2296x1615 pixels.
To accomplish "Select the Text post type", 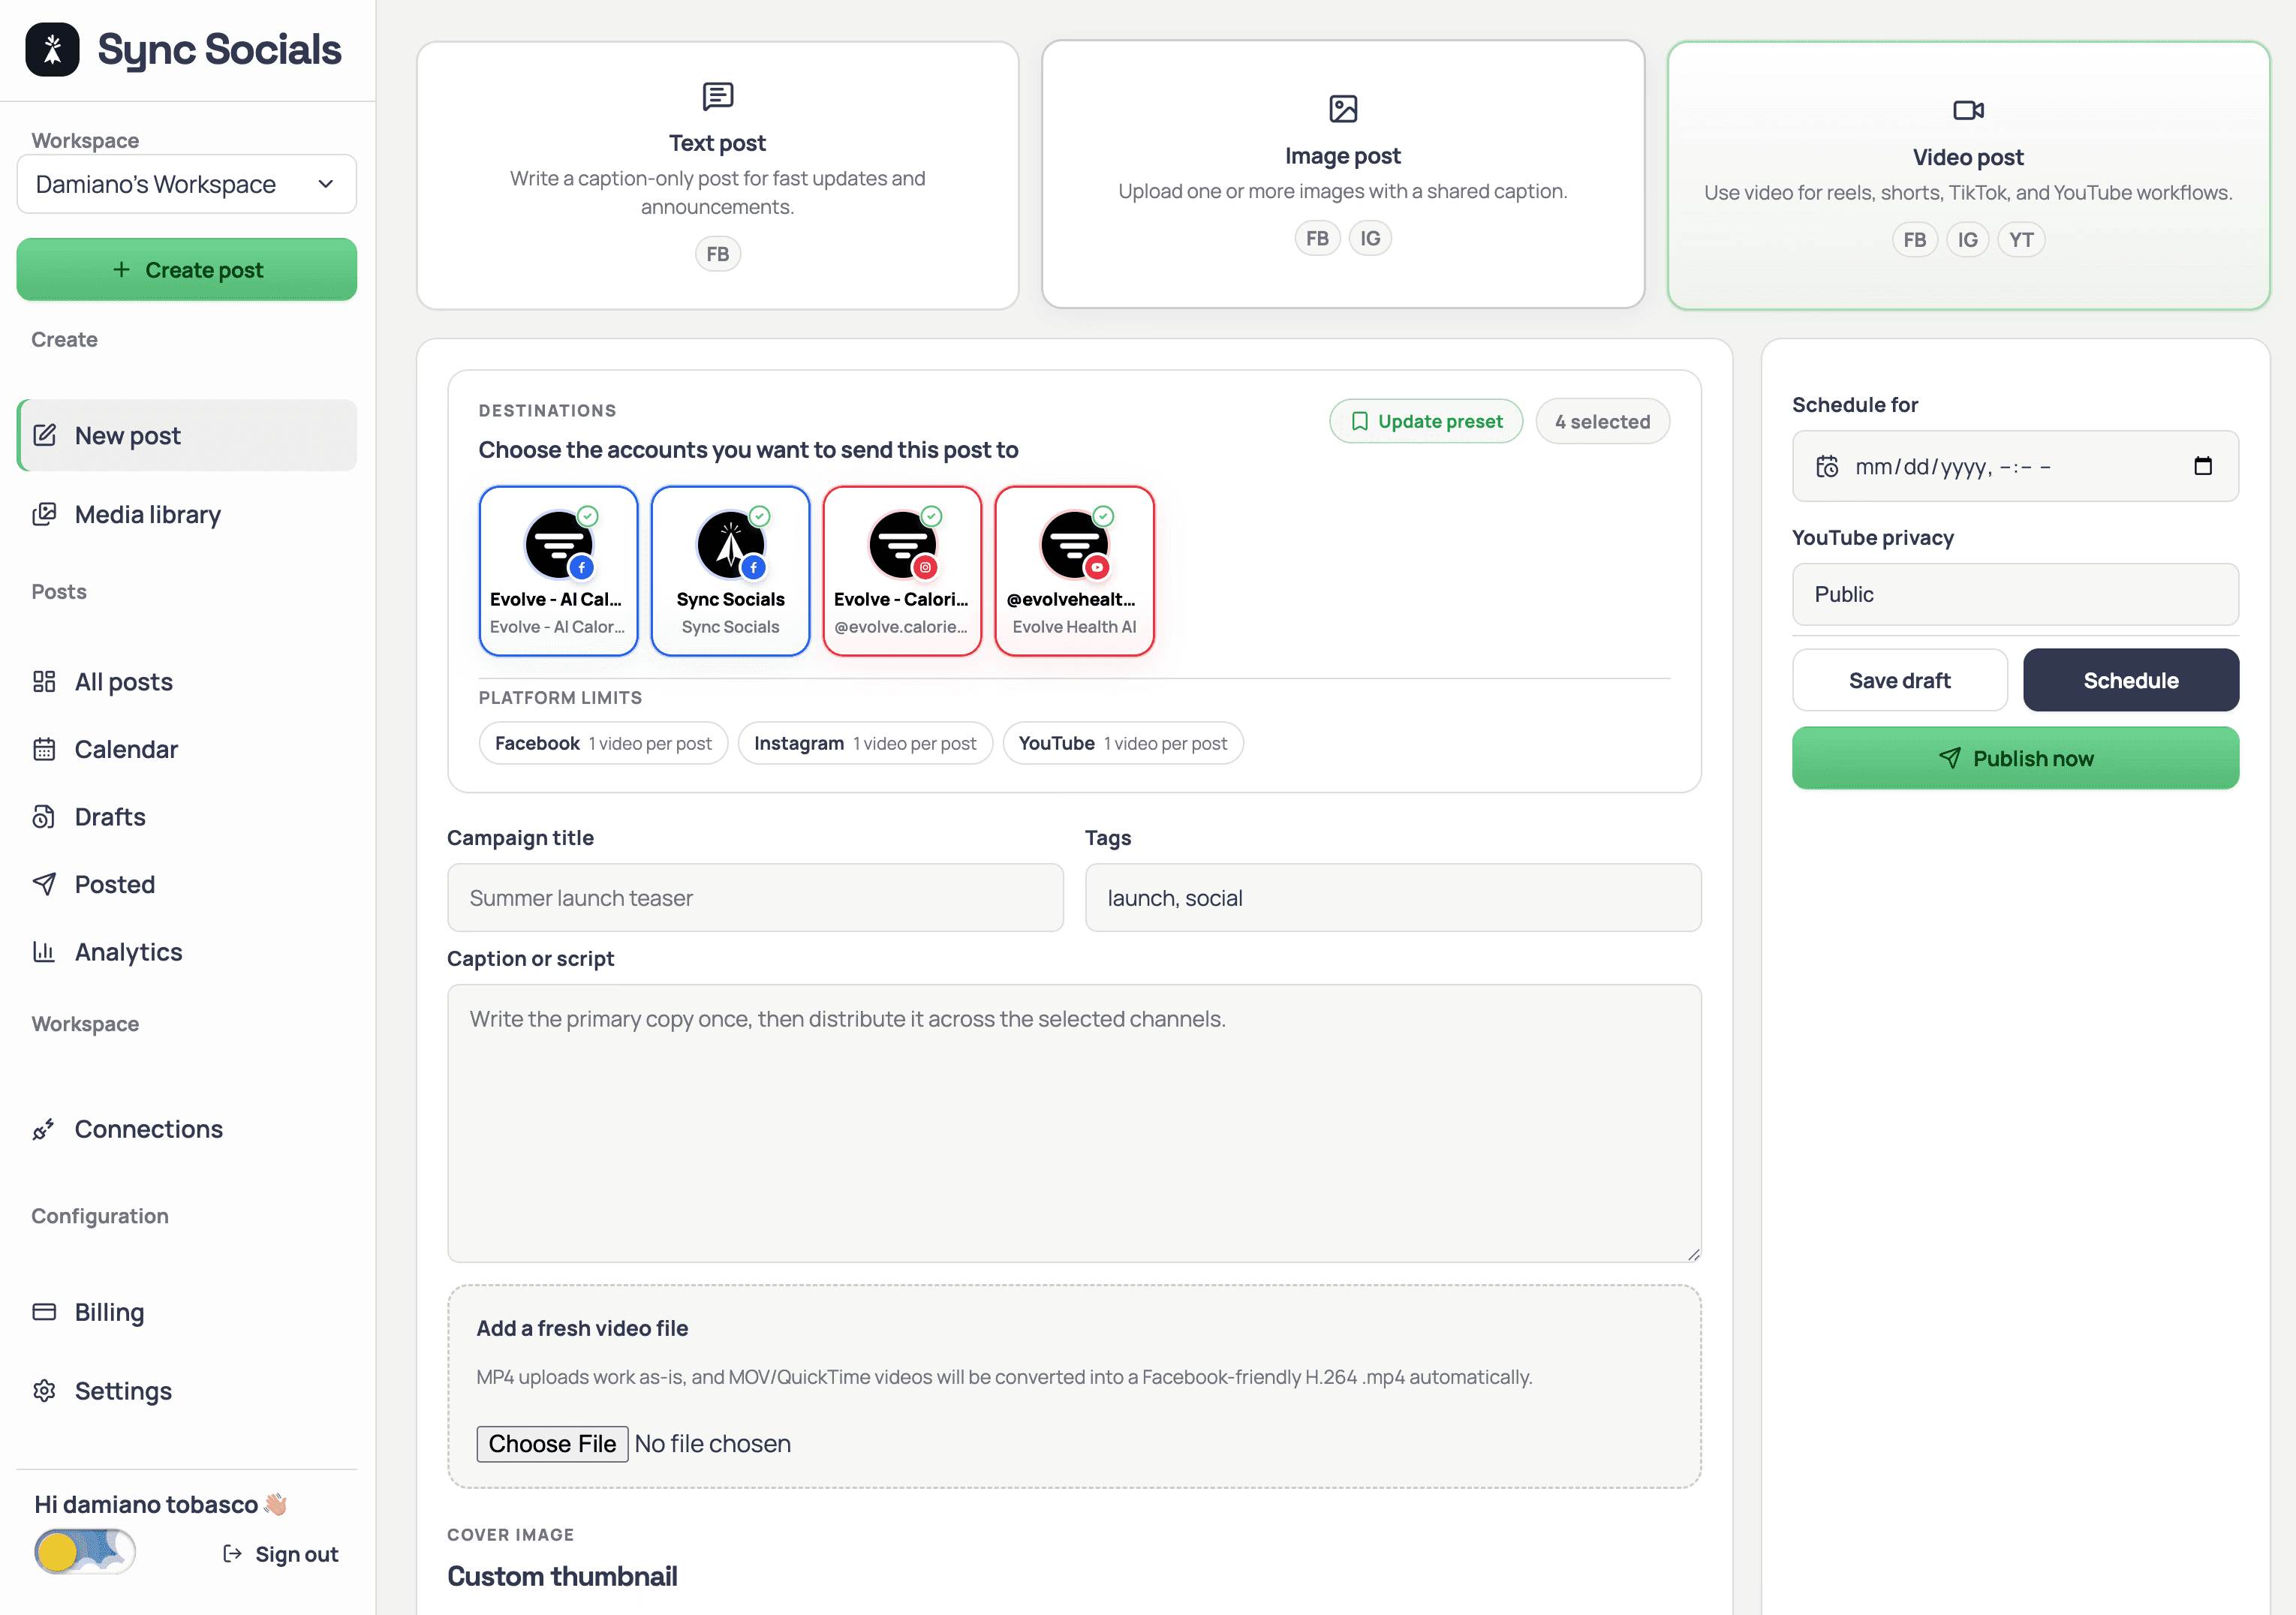I will pyautogui.click(x=717, y=175).
